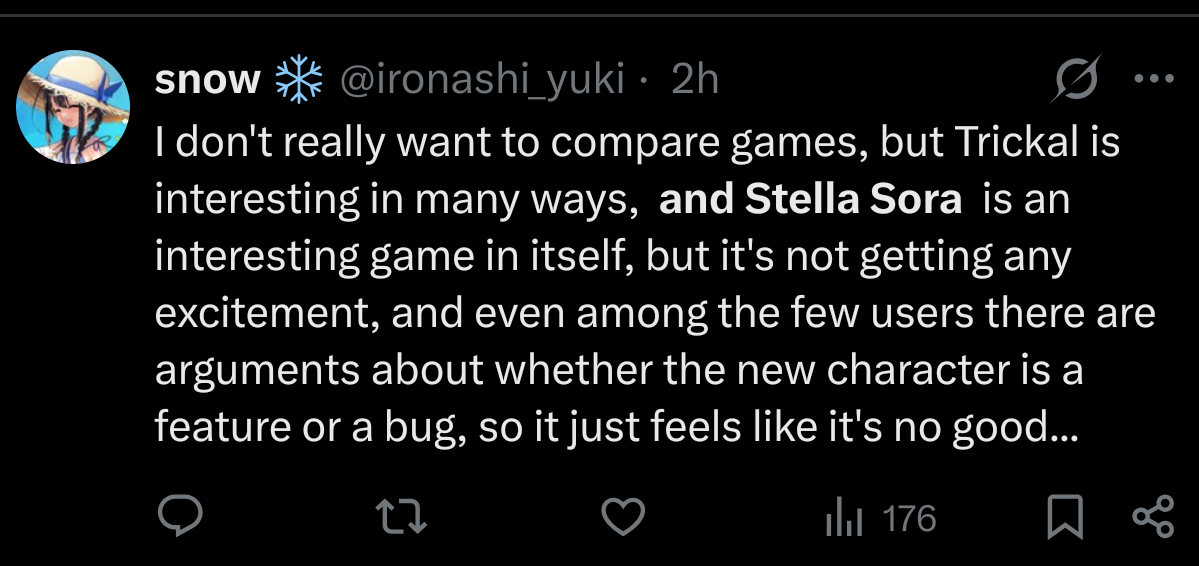Repost this tweet with the retweet arrows
This screenshot has height=566, width=1199.
(x=403, y=516)
